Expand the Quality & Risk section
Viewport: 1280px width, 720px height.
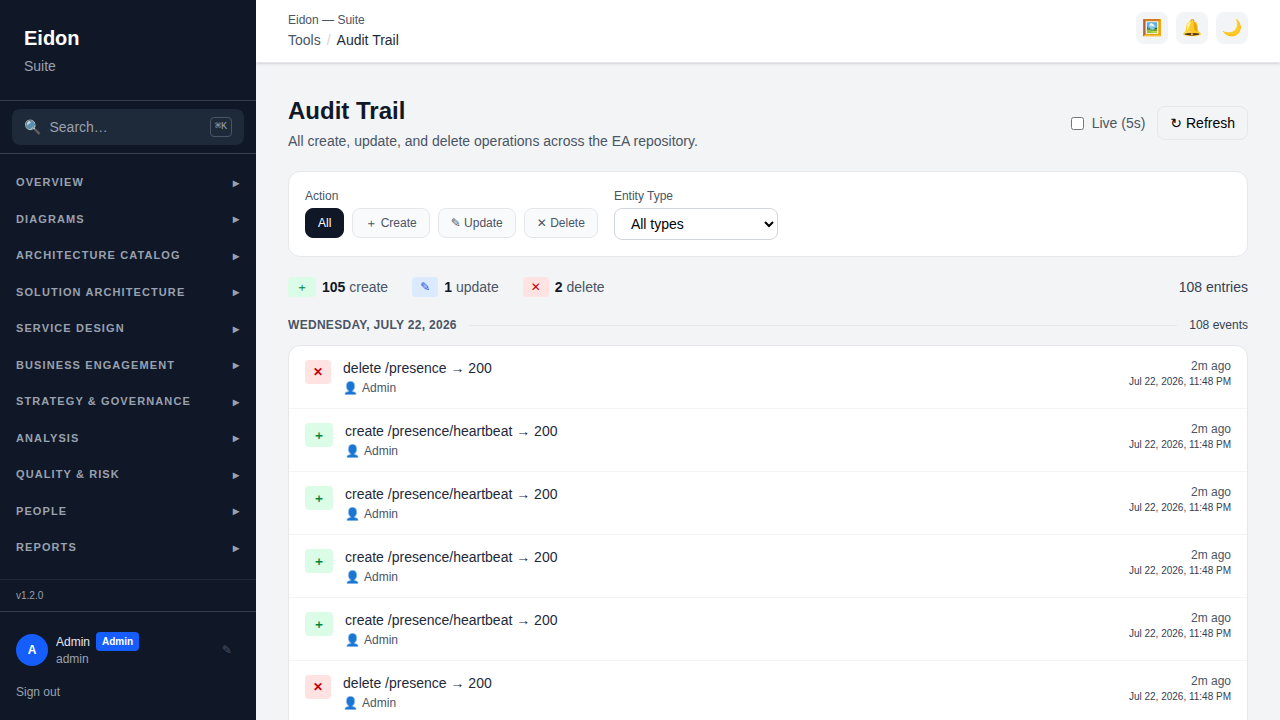click(x=128, y=474)
